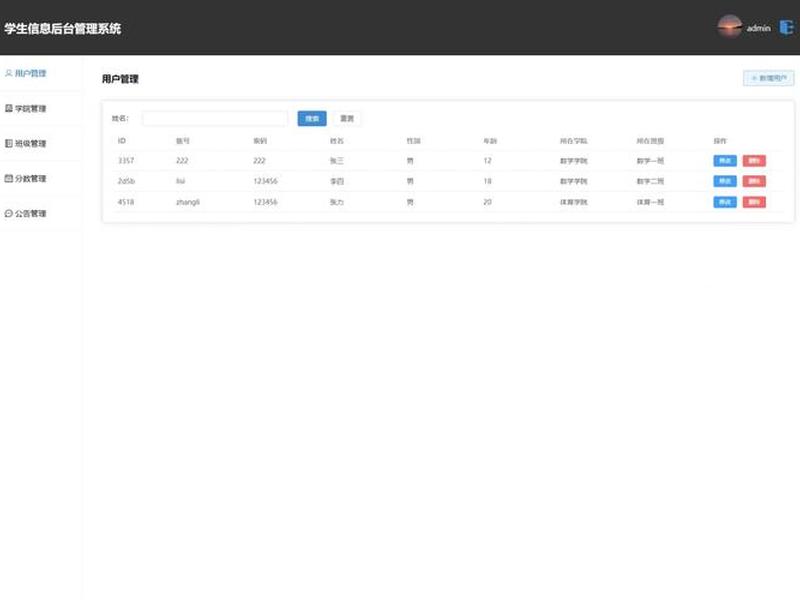This screenshot has width=800, height=600.
Task: Open 学院管理 in the sidebar
Action: click(x=26, y=109)
